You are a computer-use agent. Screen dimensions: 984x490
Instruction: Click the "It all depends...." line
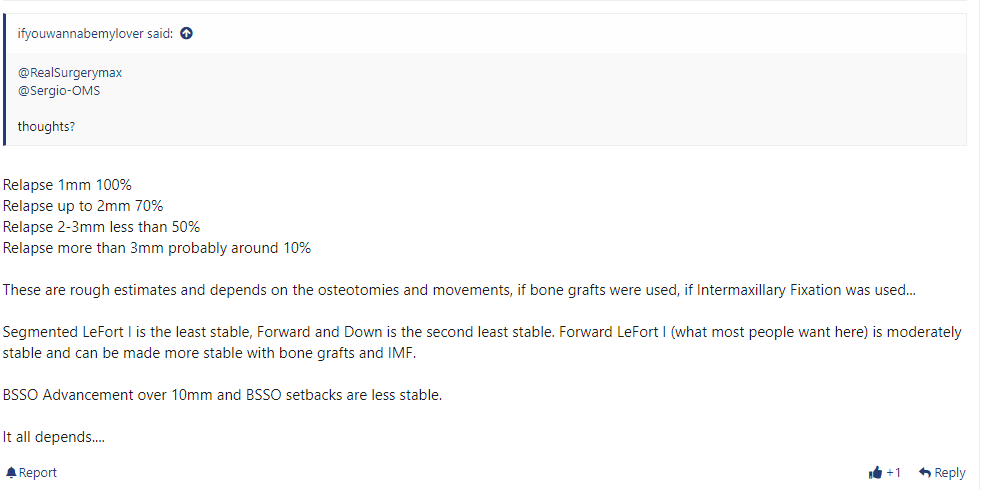pos(53,437)
